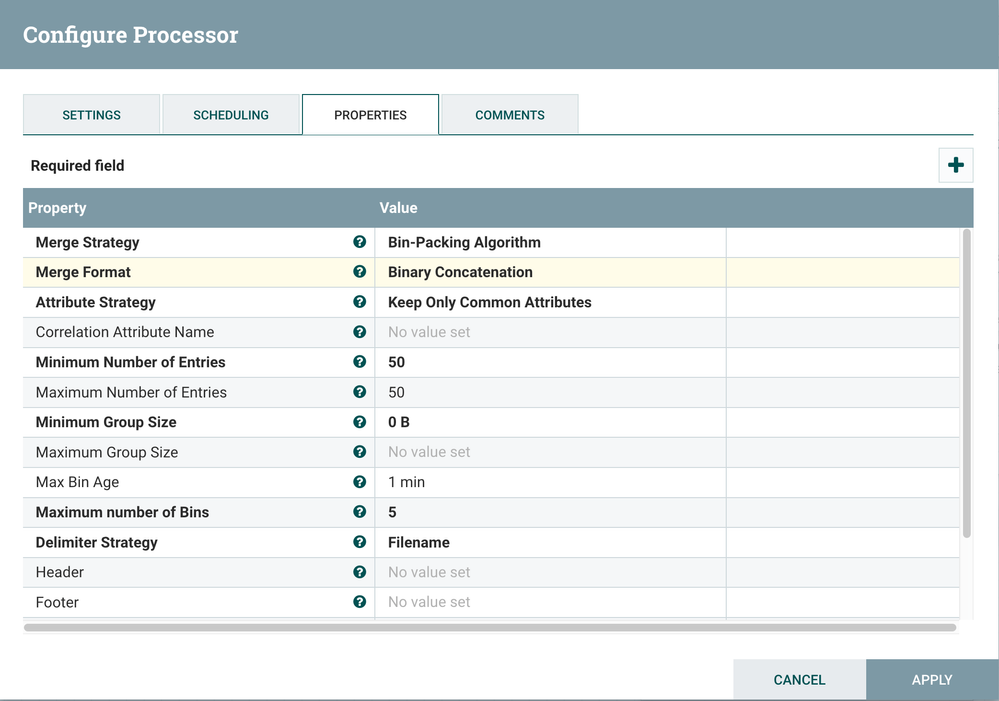Go to the Comments tab
The width and height of the screenshot is (999, 701).
pyautogui.click(x=510, y=115)
